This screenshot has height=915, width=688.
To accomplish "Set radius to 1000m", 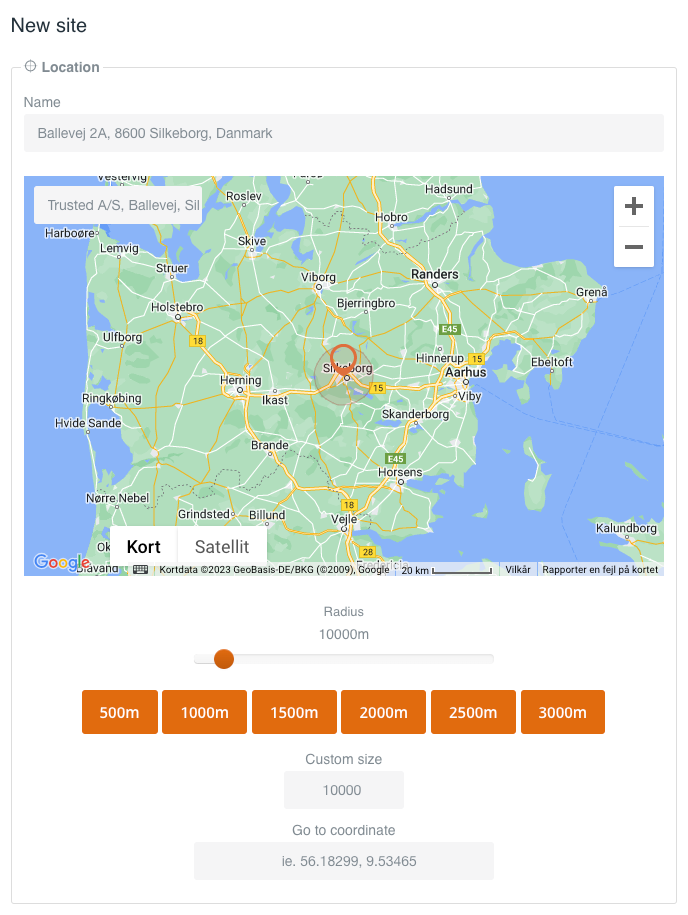I will click(205, 712).
